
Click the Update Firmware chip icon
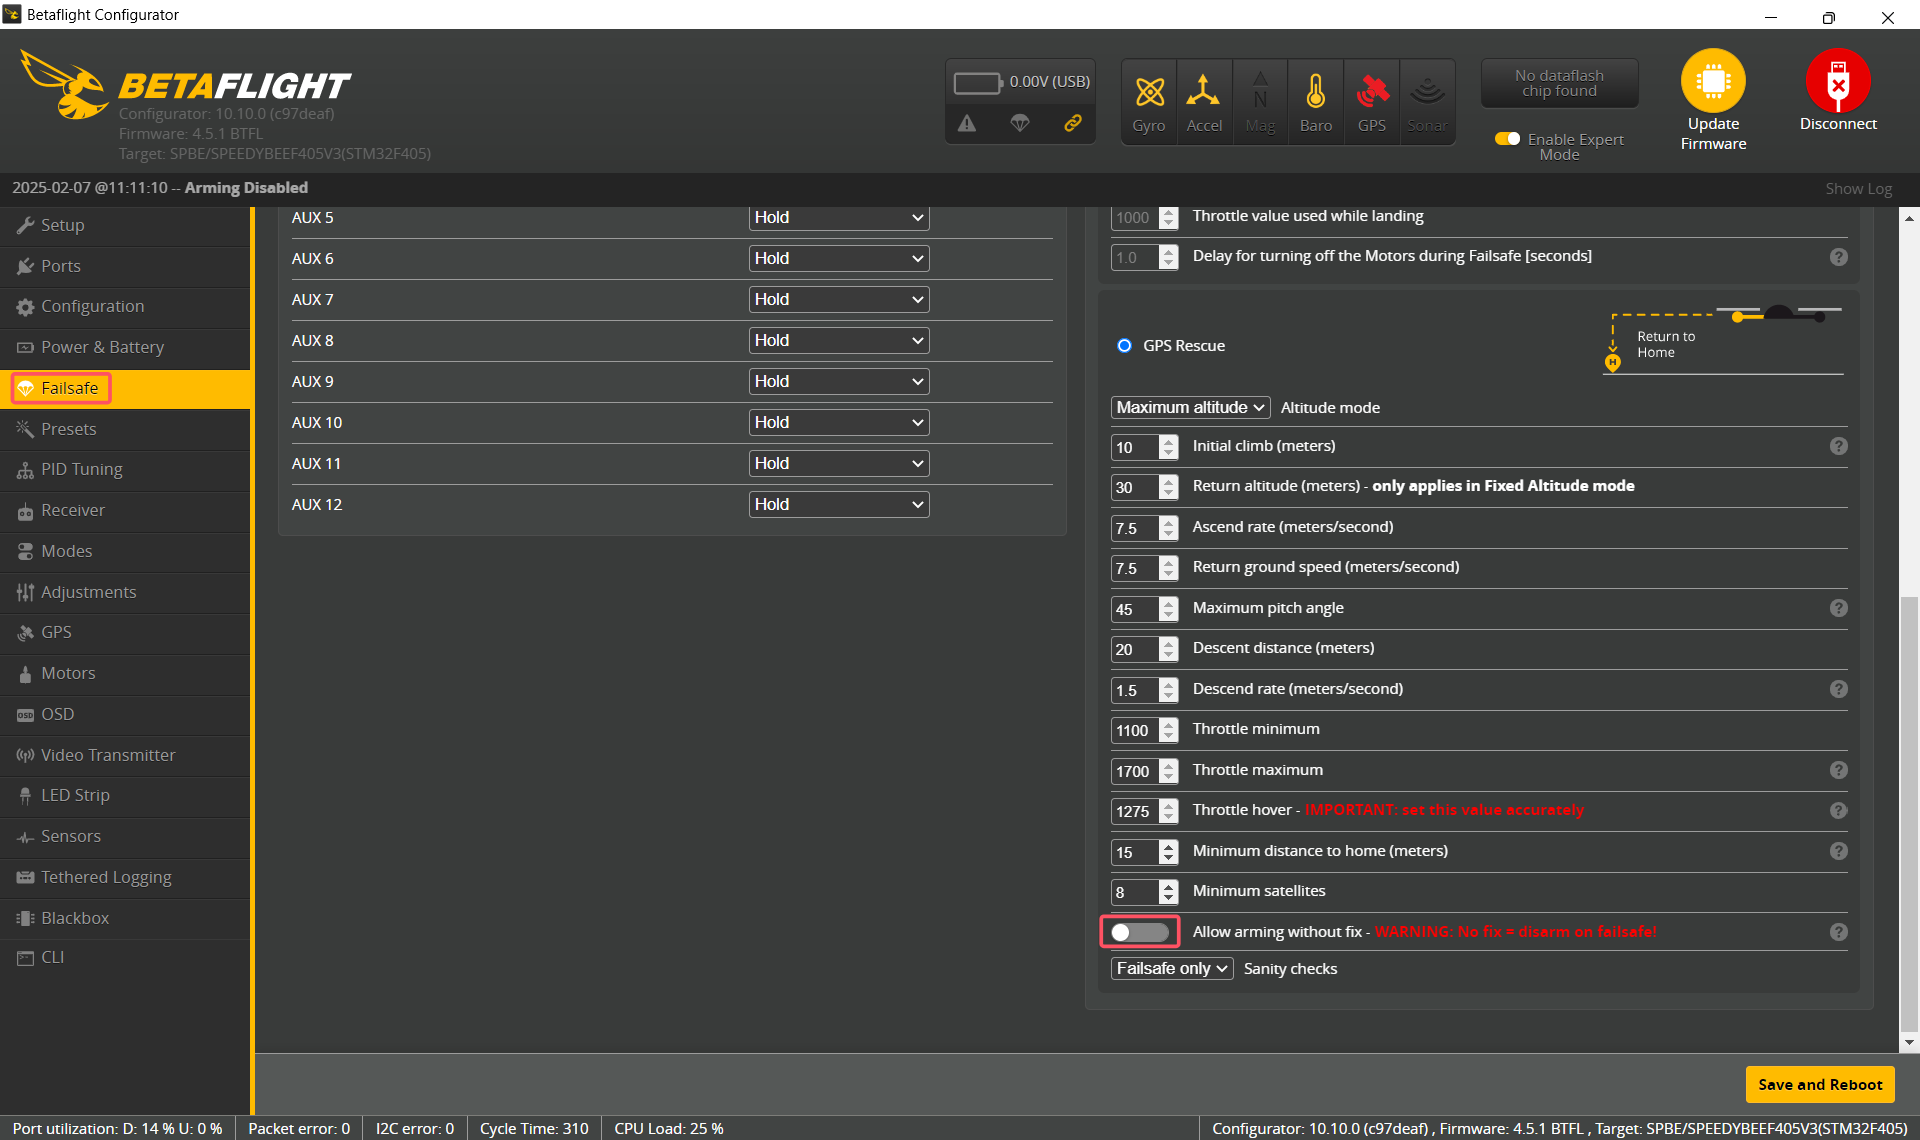coord(1713,80)
